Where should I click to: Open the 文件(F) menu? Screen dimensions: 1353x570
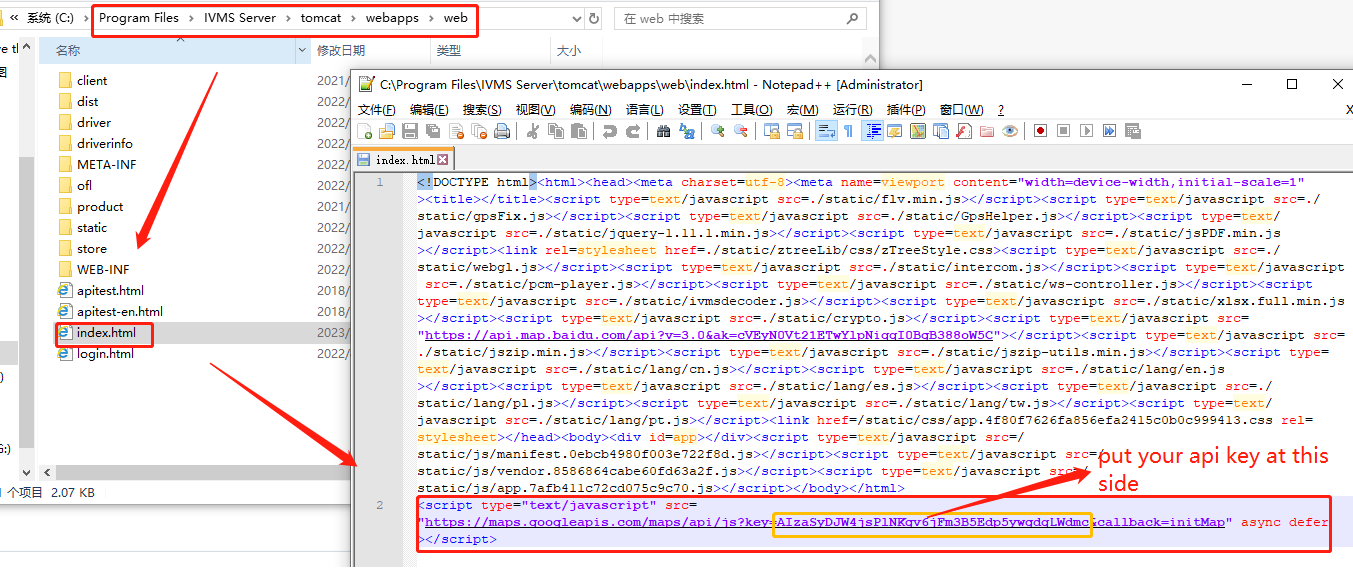pos(377,110)
